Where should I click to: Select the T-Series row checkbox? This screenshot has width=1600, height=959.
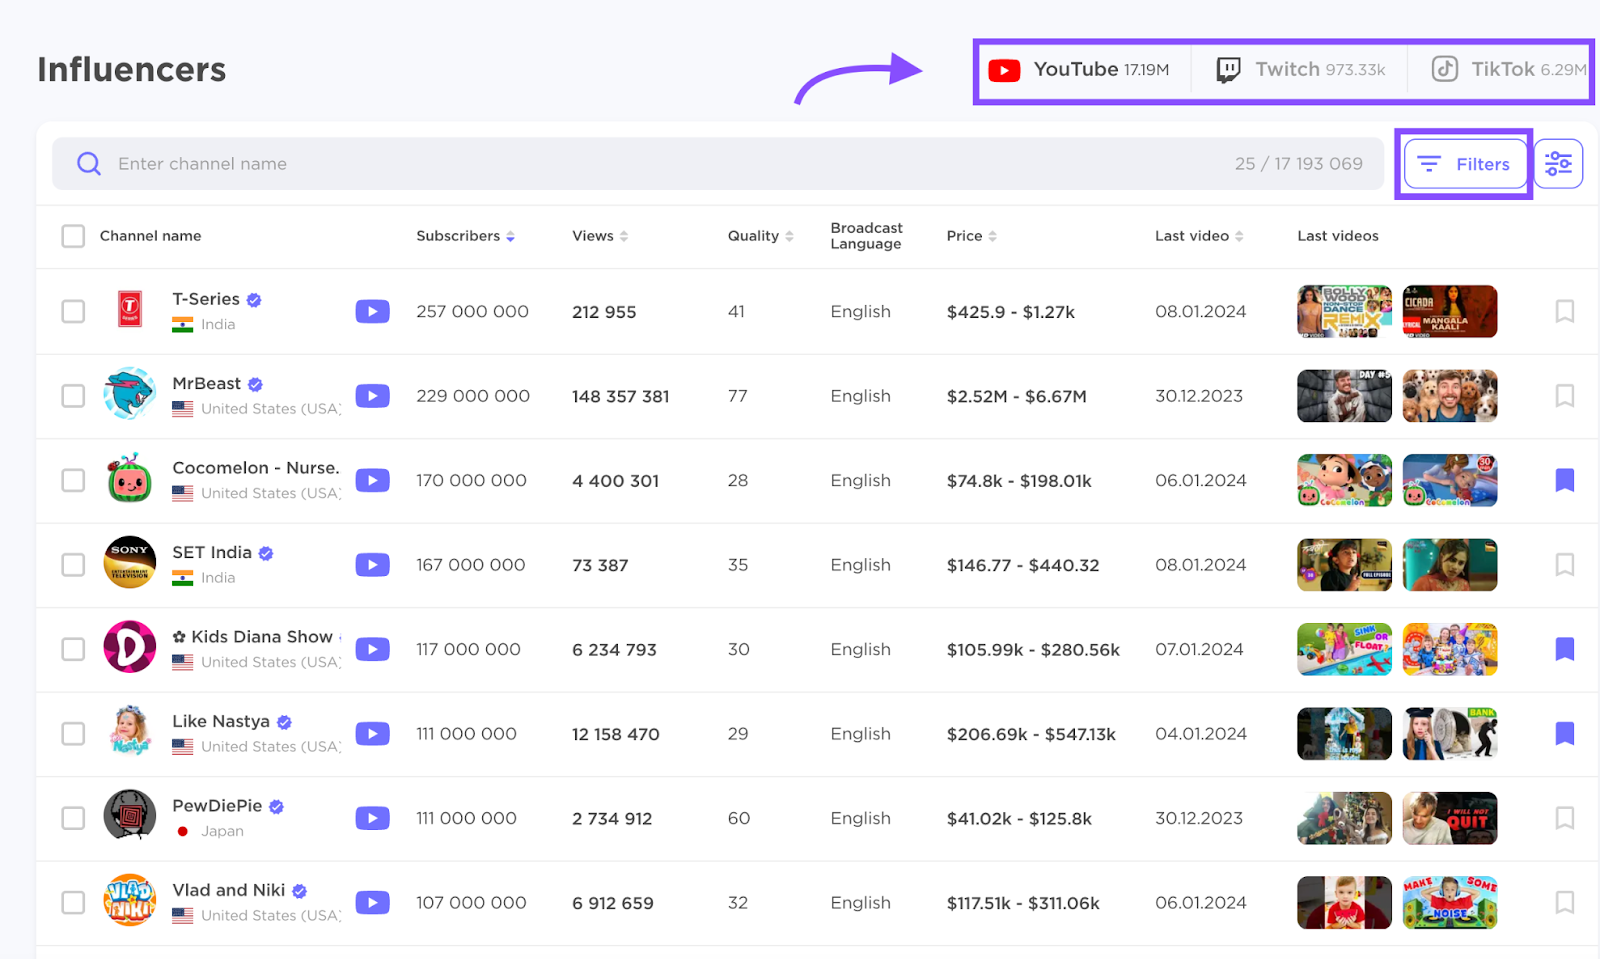point(73,312)
